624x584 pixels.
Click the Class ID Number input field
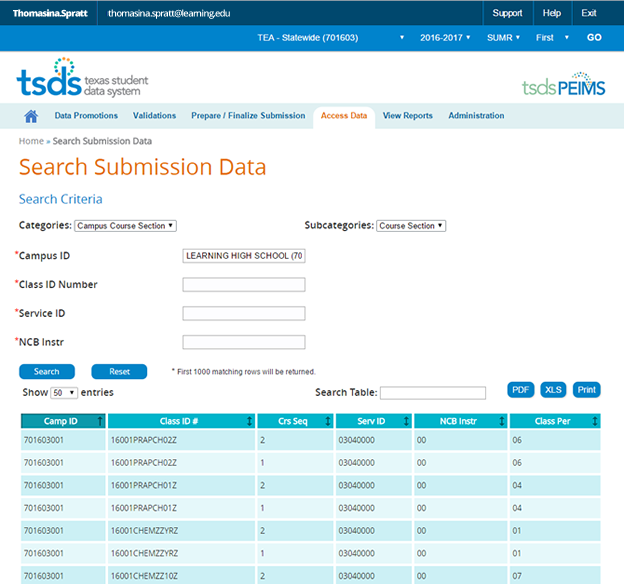pos(244,285)
